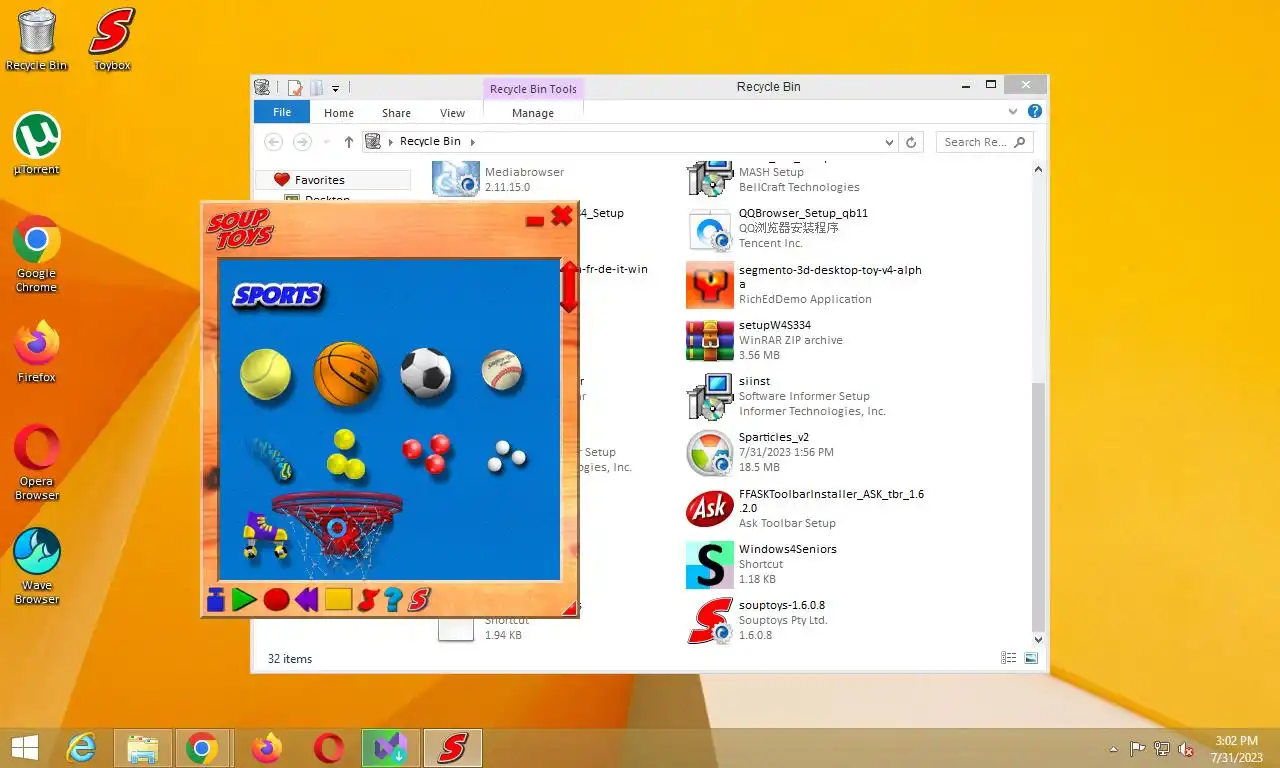Click the red music note icon
The height and width of the screenshot is (768, 1280).
click(x=368, y=600)
